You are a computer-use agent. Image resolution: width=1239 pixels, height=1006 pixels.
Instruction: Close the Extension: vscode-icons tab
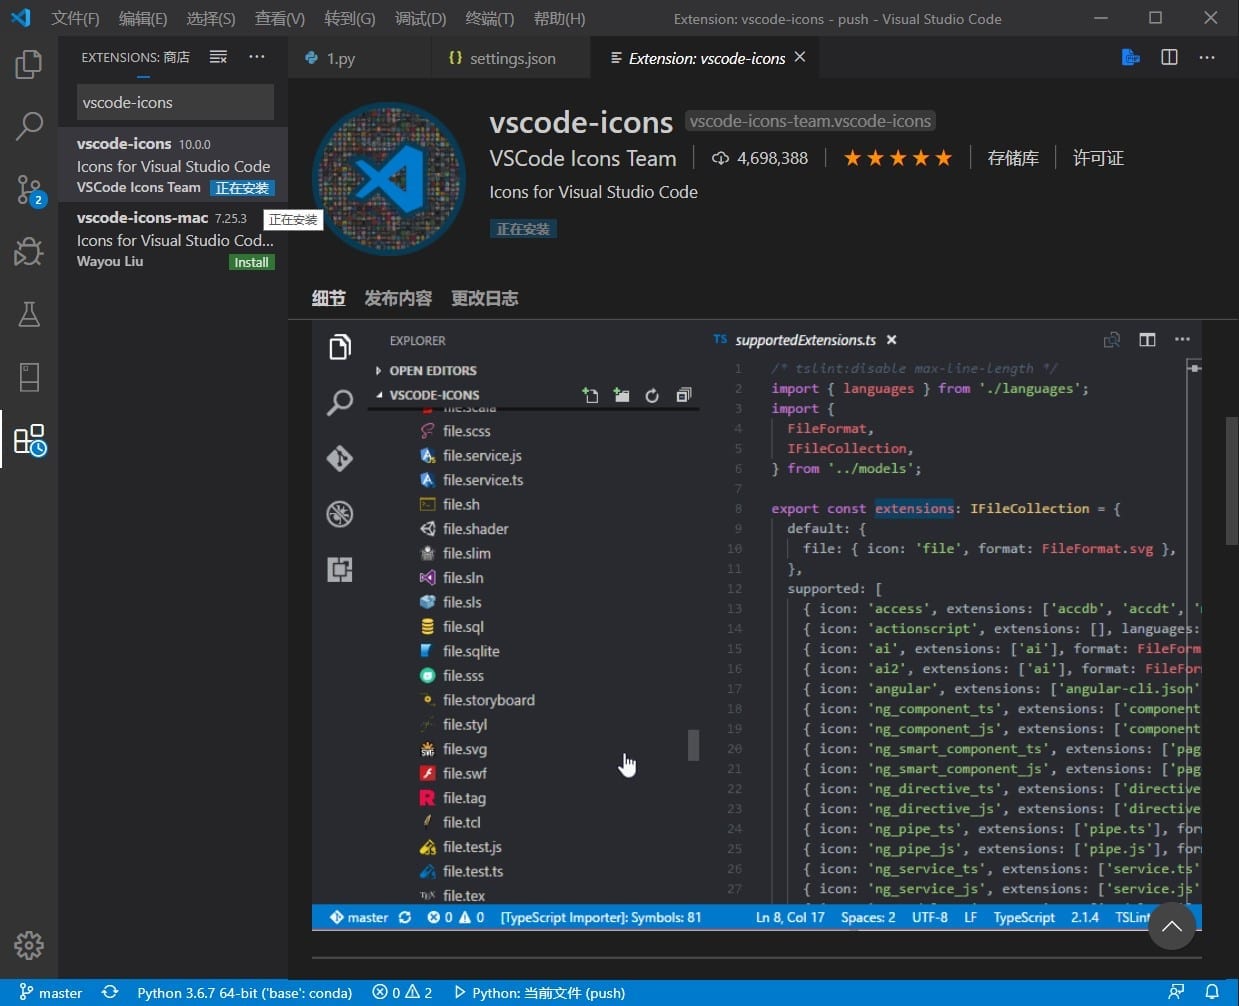pyautogui.click(x=800, y=58)
